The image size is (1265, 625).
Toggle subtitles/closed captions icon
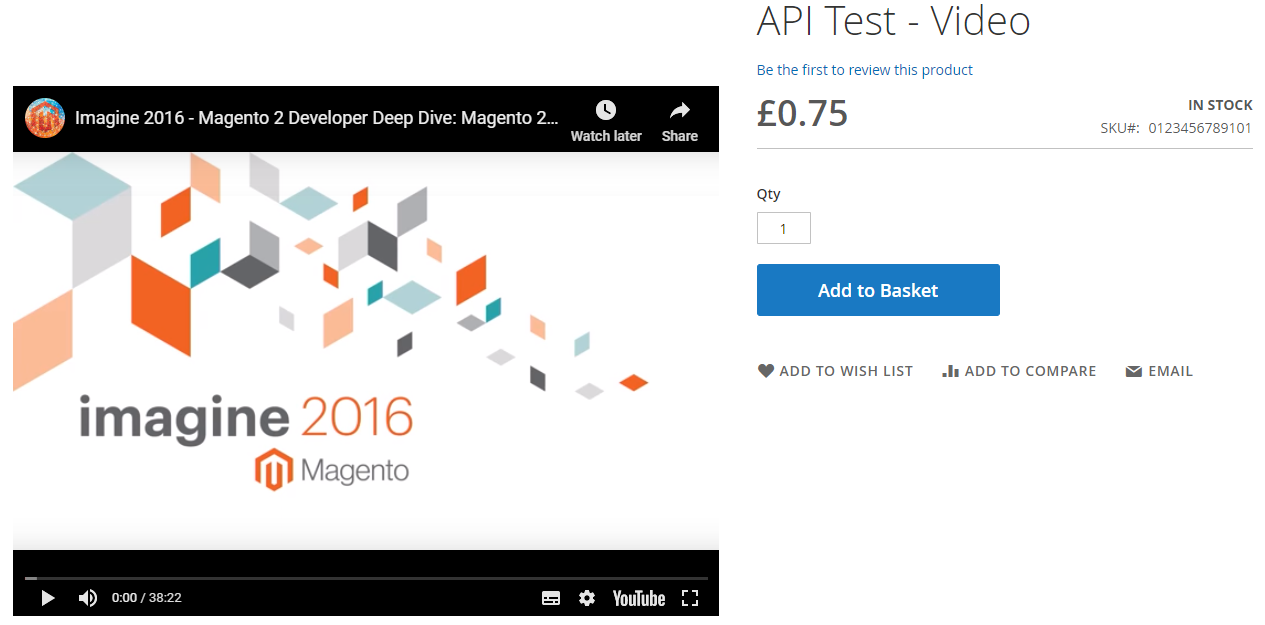click(x=551, y=598)
